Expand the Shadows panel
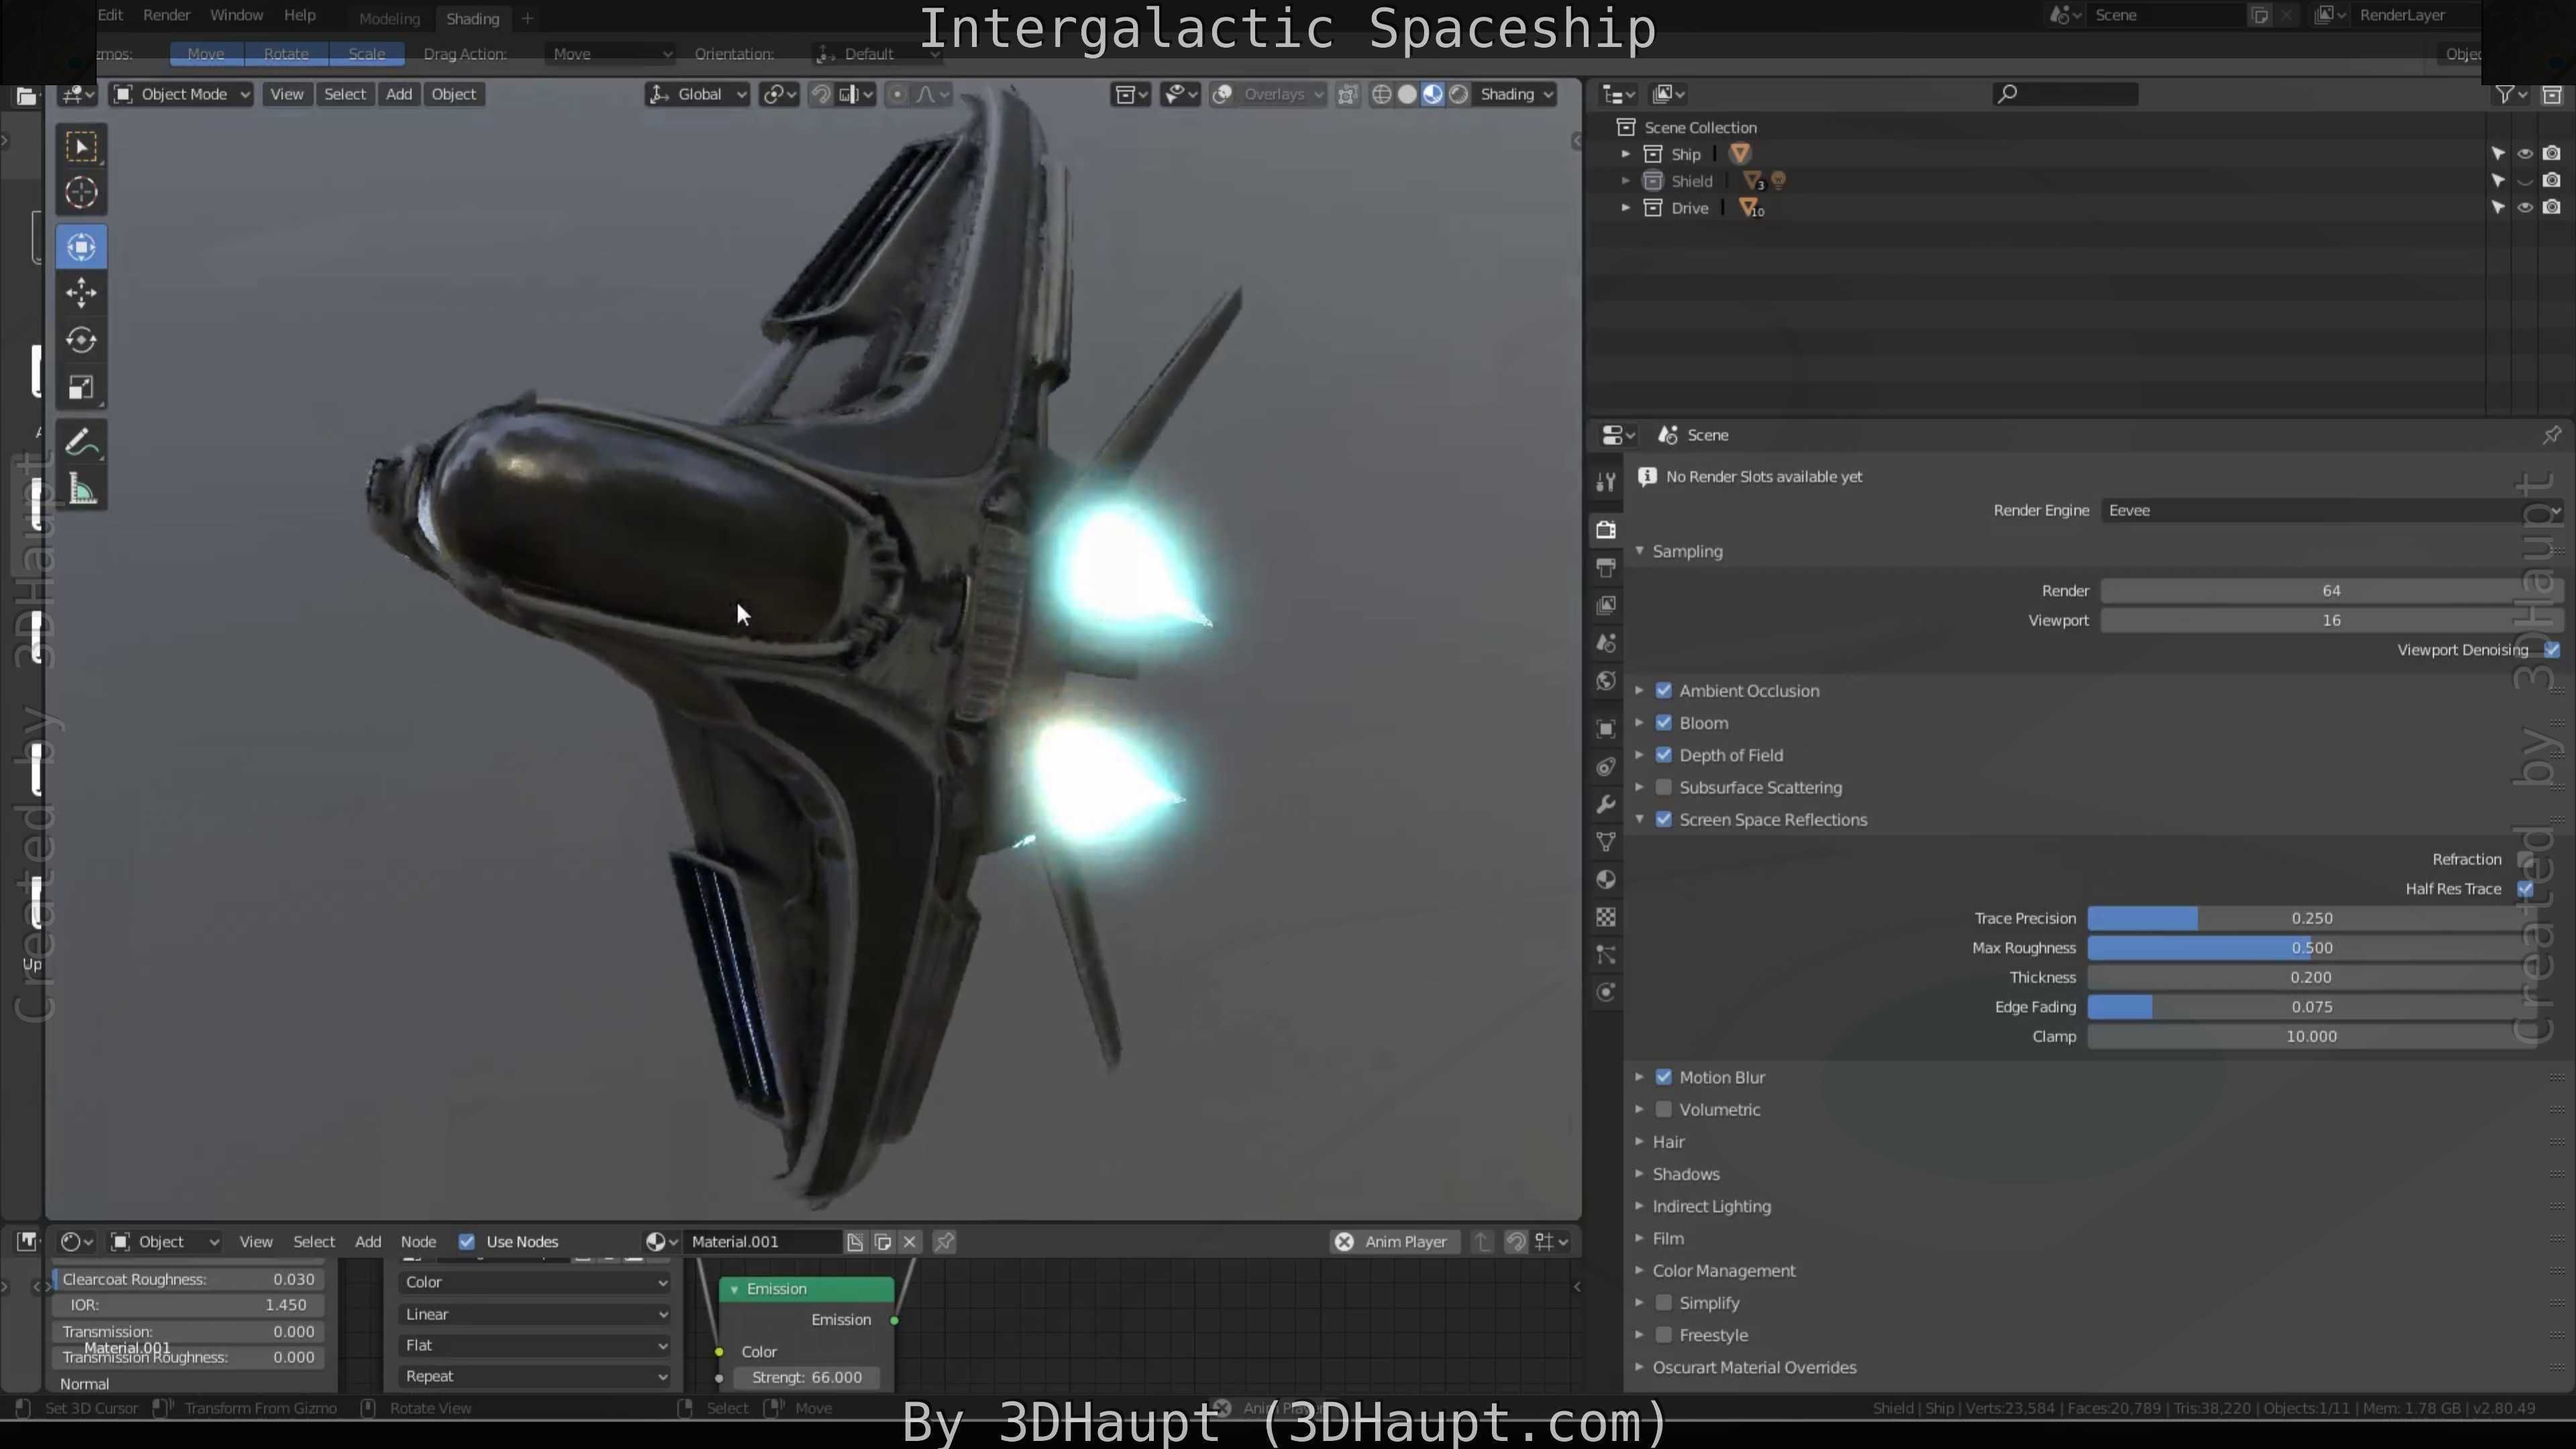2576x1449 pixels. tap(1685, 1173)
